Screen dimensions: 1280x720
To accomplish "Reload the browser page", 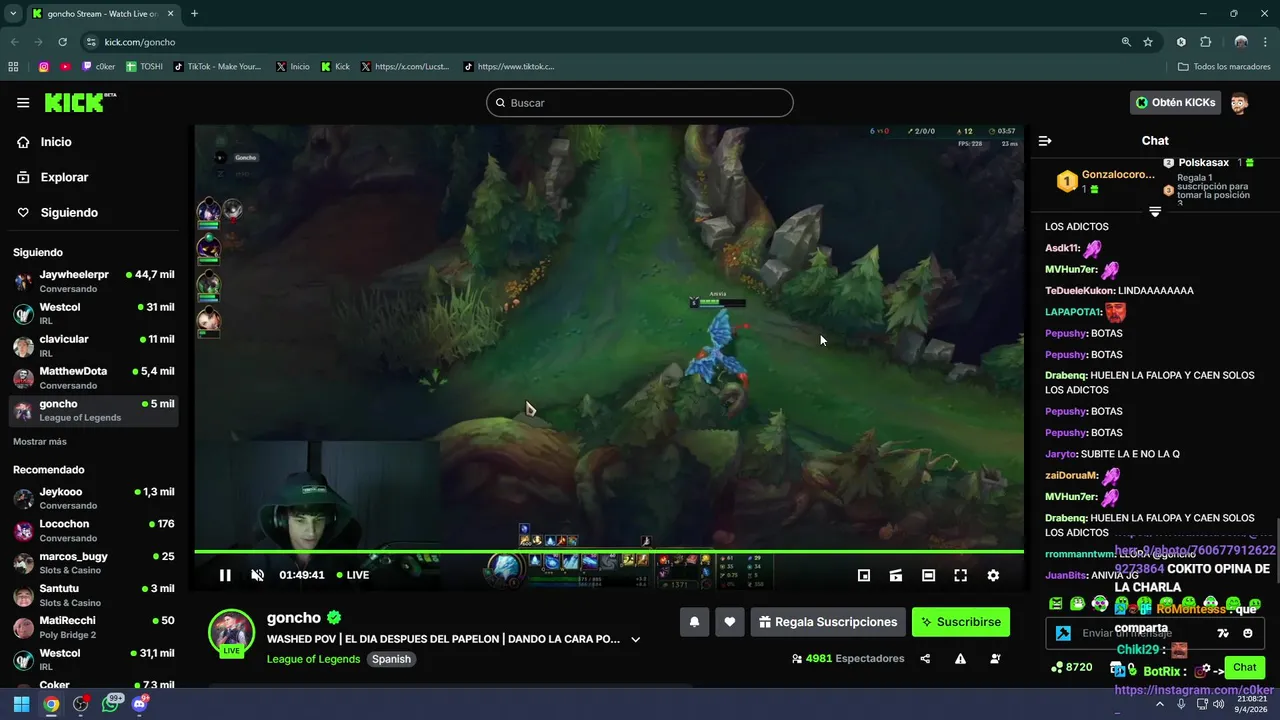I will coord(63,42).
